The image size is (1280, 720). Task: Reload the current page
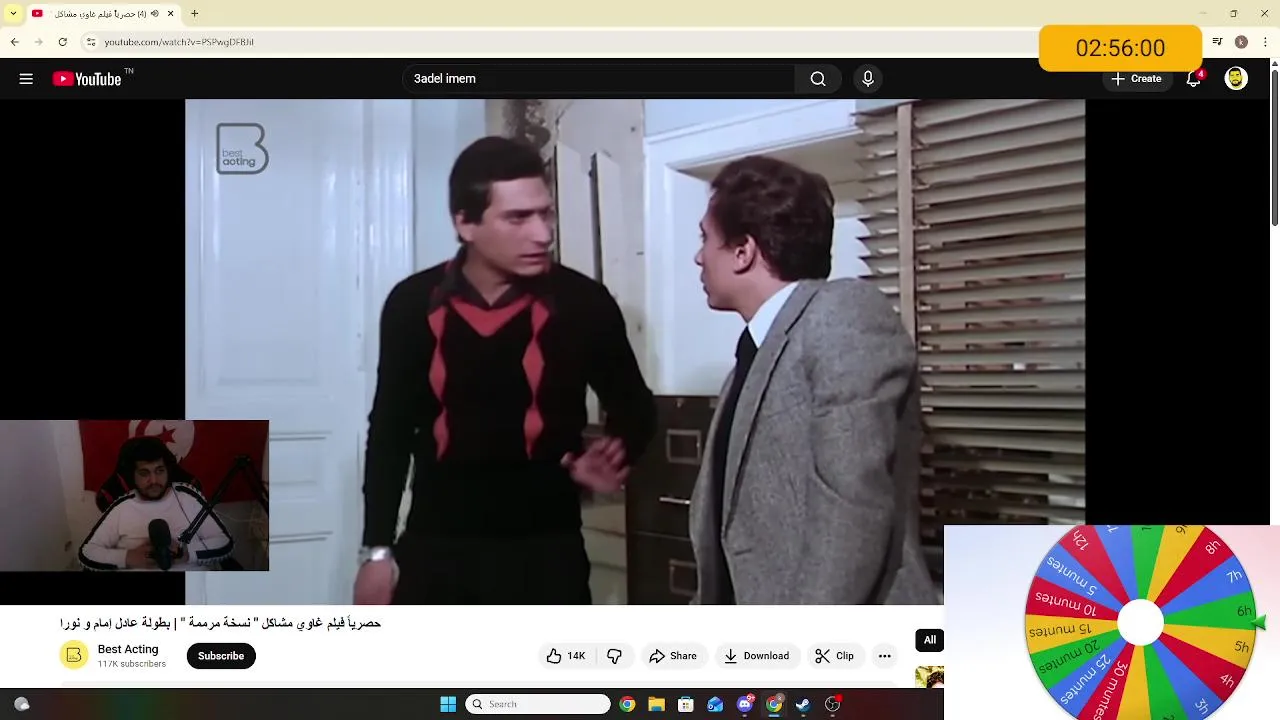tap(62, 42)
